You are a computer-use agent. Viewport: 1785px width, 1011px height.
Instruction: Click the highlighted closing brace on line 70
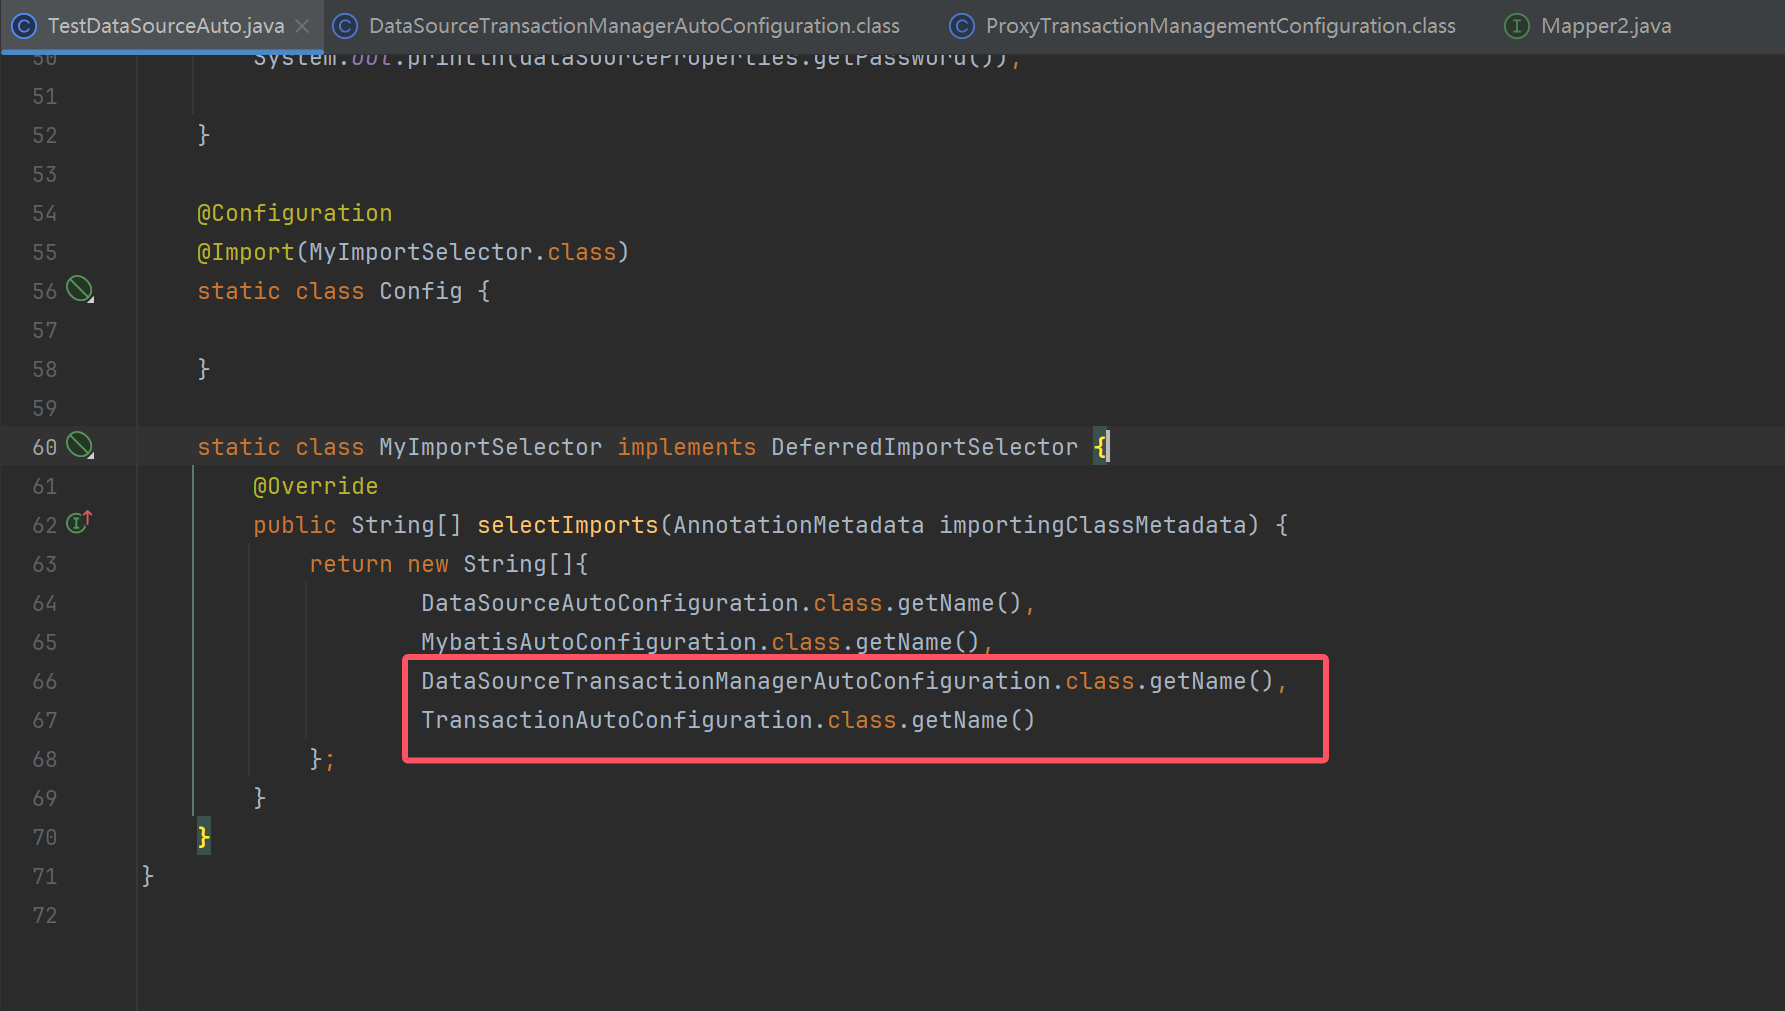click(x=204, y=837)
